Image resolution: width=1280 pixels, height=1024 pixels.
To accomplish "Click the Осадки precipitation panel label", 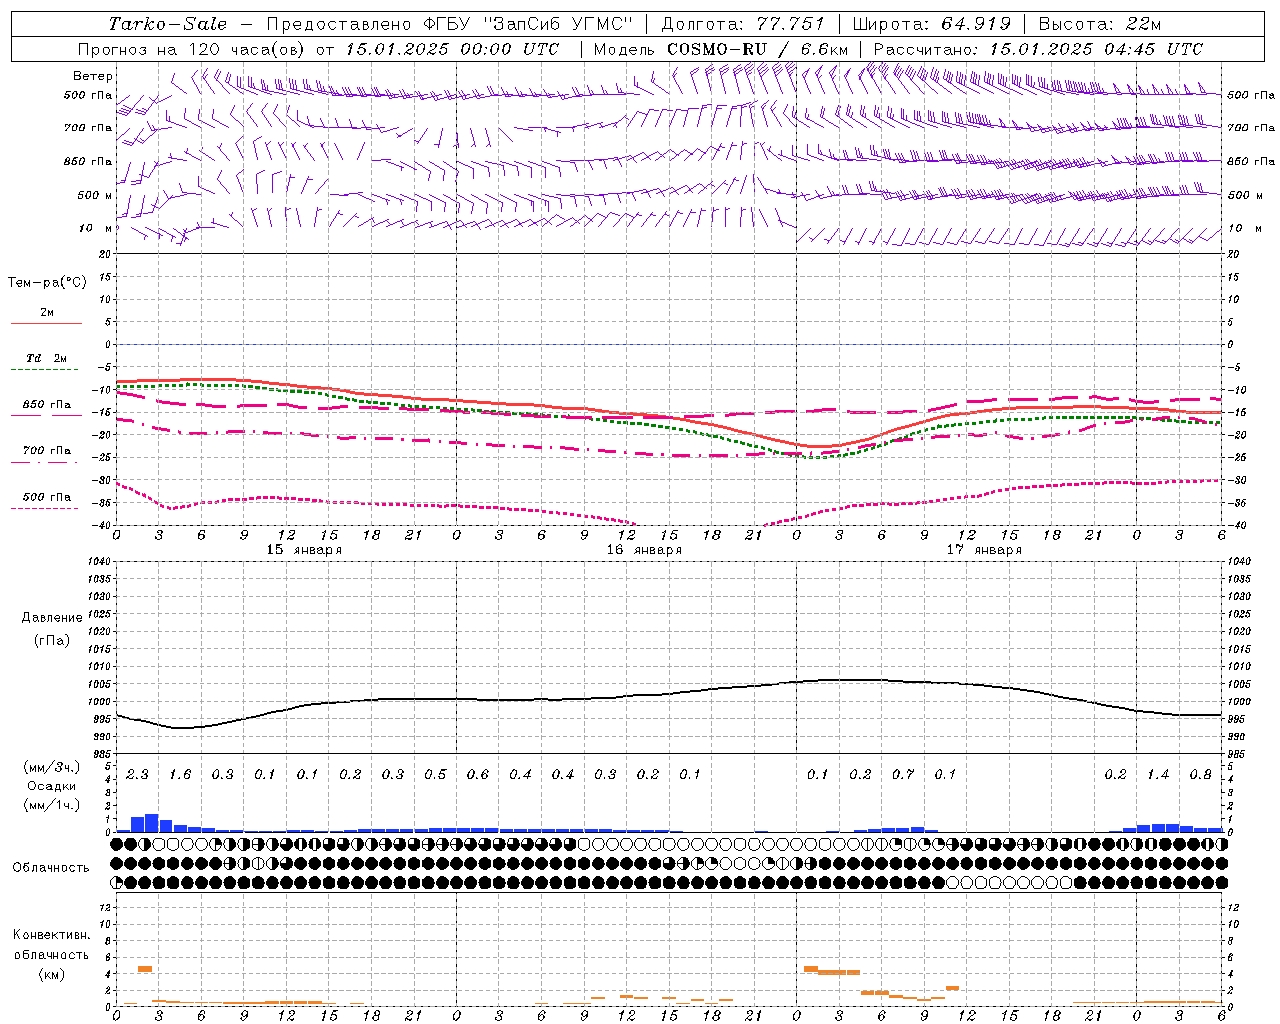I will pos(52,786).
